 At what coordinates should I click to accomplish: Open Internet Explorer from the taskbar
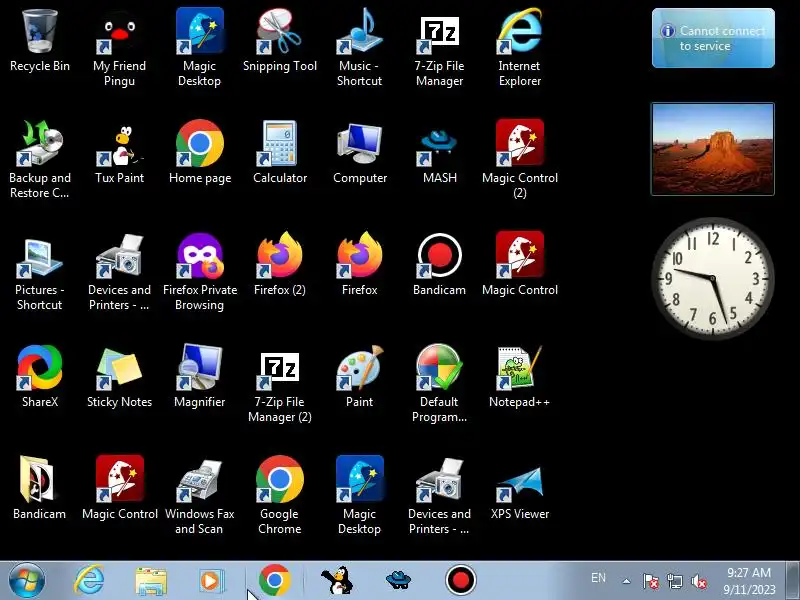[x=89, y=581]
